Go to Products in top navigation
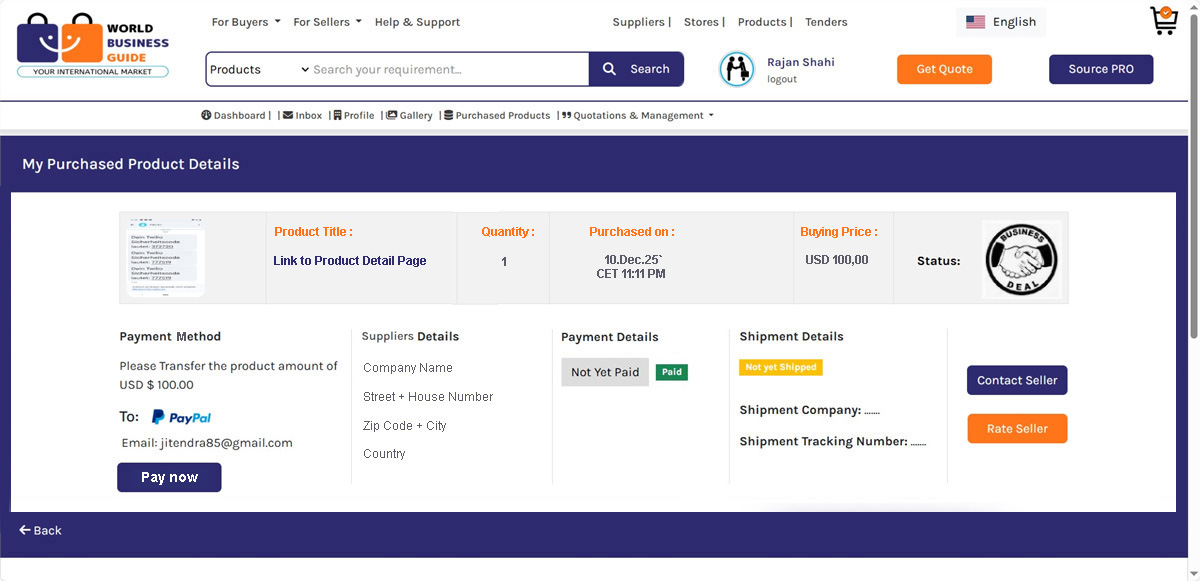Viewport: 1200px width, 581px height. tap(762, 22)
